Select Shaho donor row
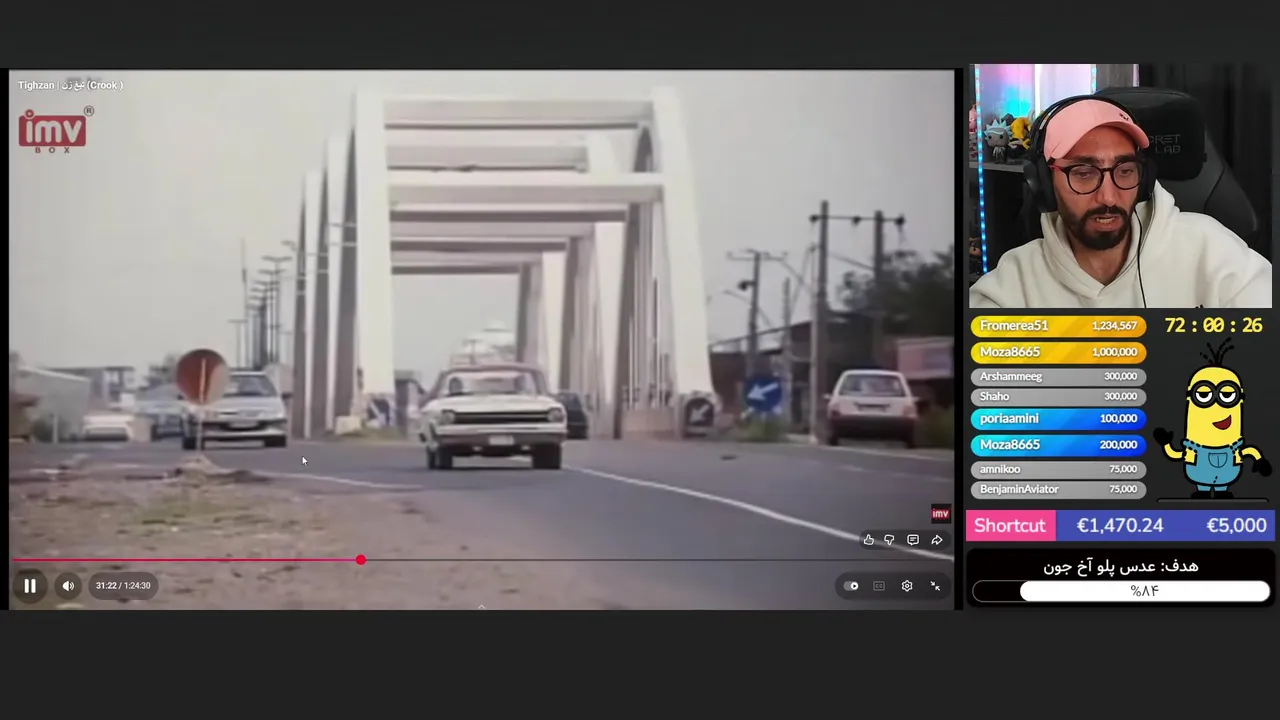This screenshot has width=1280, height=720. point(1058,396)
